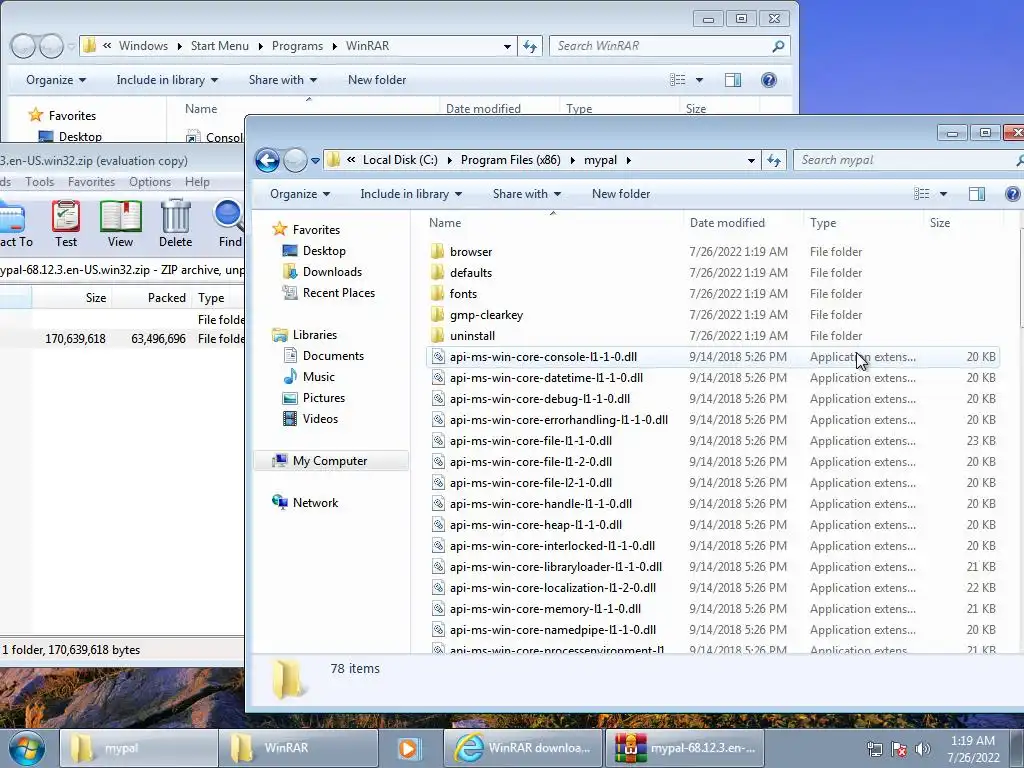Open Documents library
The height and width of the screenshot is (768, 1024).
coord(333,356)
